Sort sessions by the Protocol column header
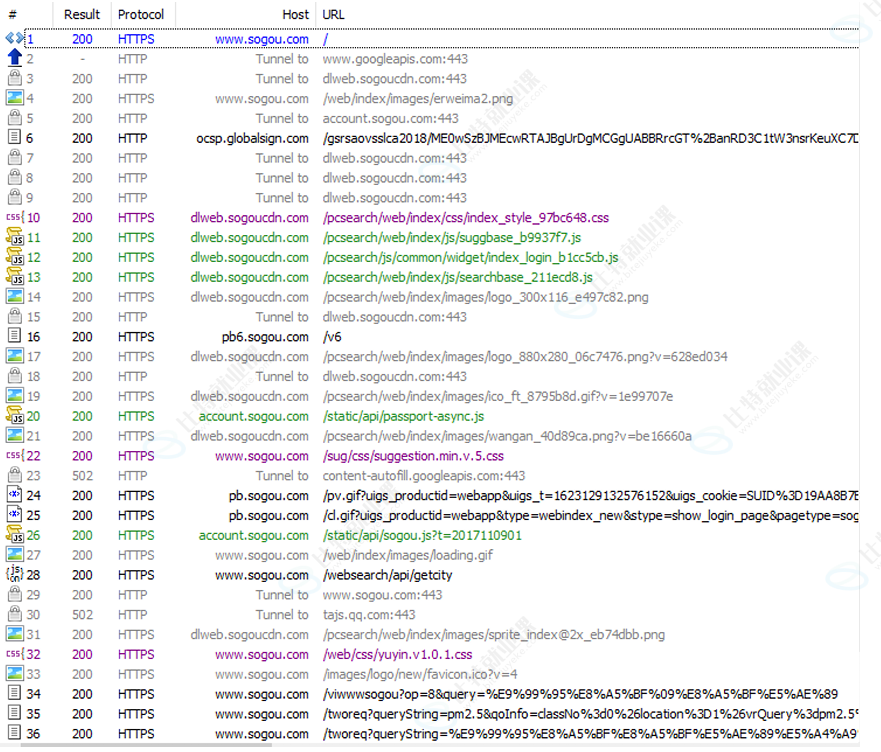This screenshot has width=881, height=752. click(x=140, y=15)
